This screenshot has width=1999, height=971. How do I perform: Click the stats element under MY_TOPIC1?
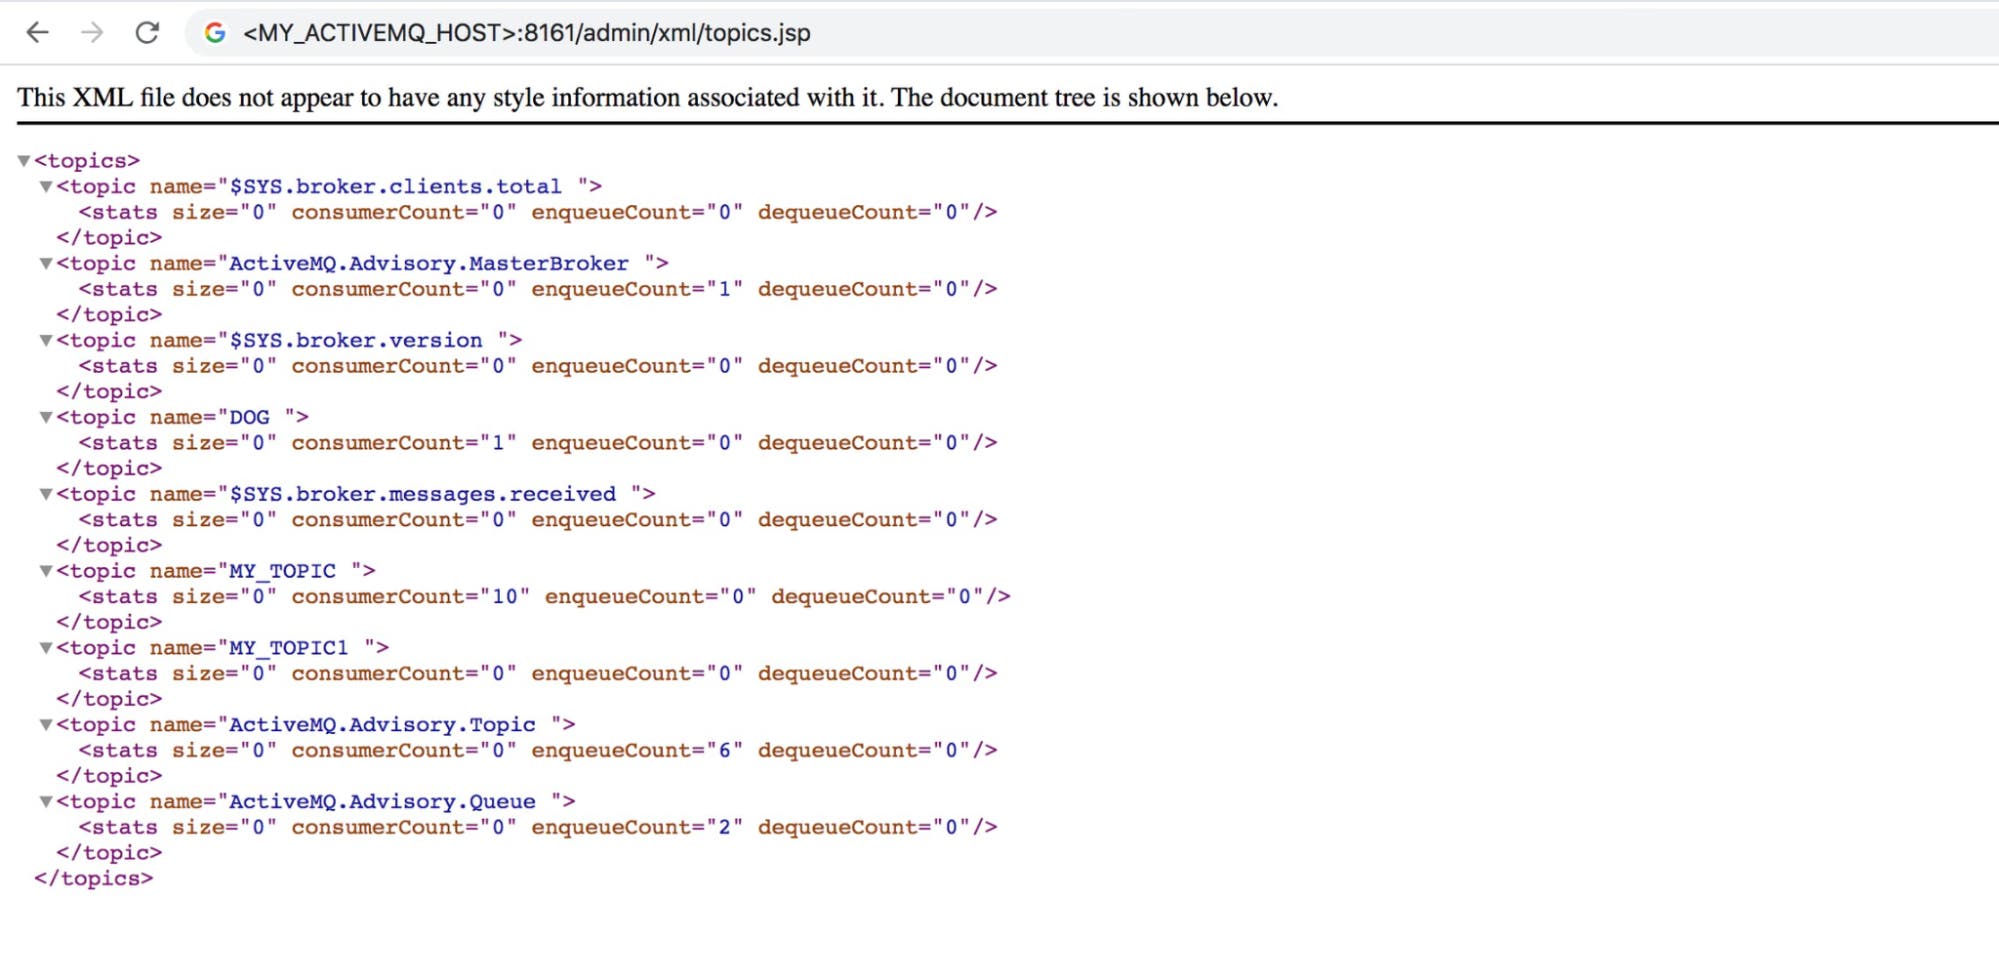(x=122, y=673)
